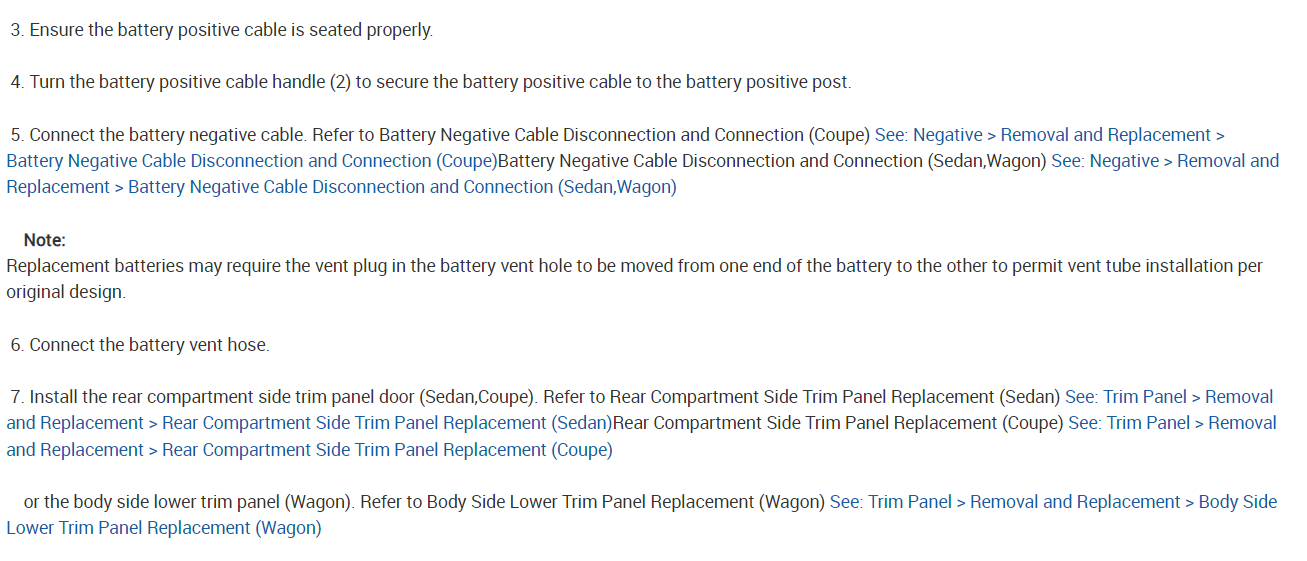Click black unlinked "Rear Compartment Side Trim... (Coupe)" text
This screenshot has height=561, width=1307.
pos(838,423)
